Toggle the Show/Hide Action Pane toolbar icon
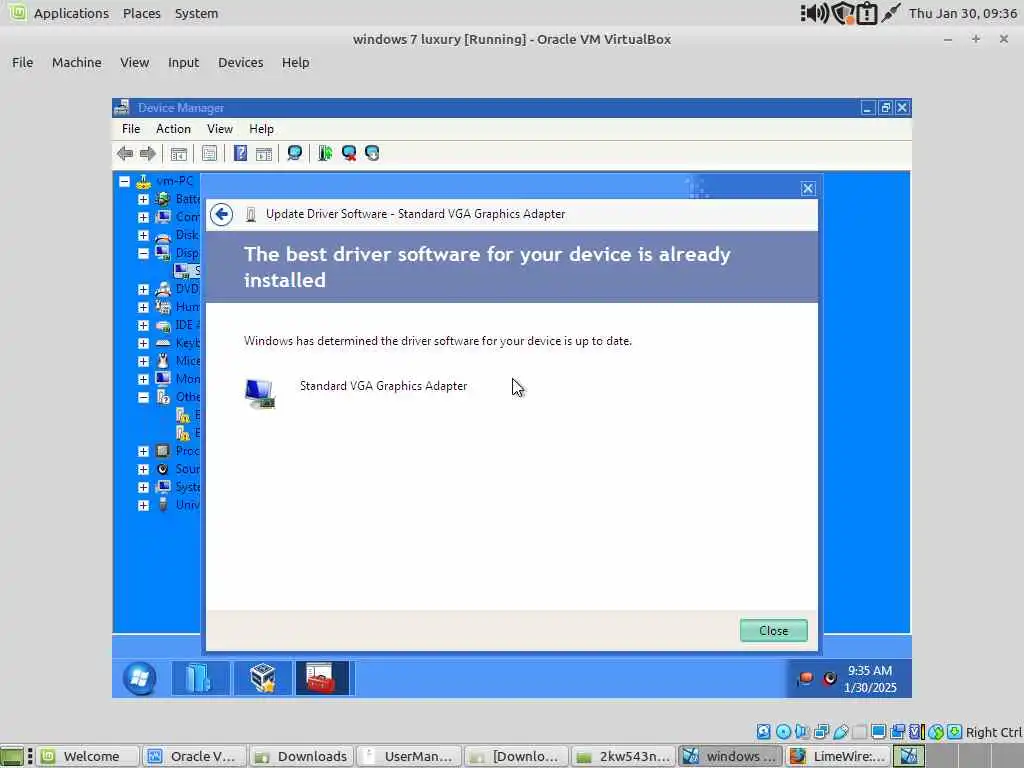 click(264, 153)
